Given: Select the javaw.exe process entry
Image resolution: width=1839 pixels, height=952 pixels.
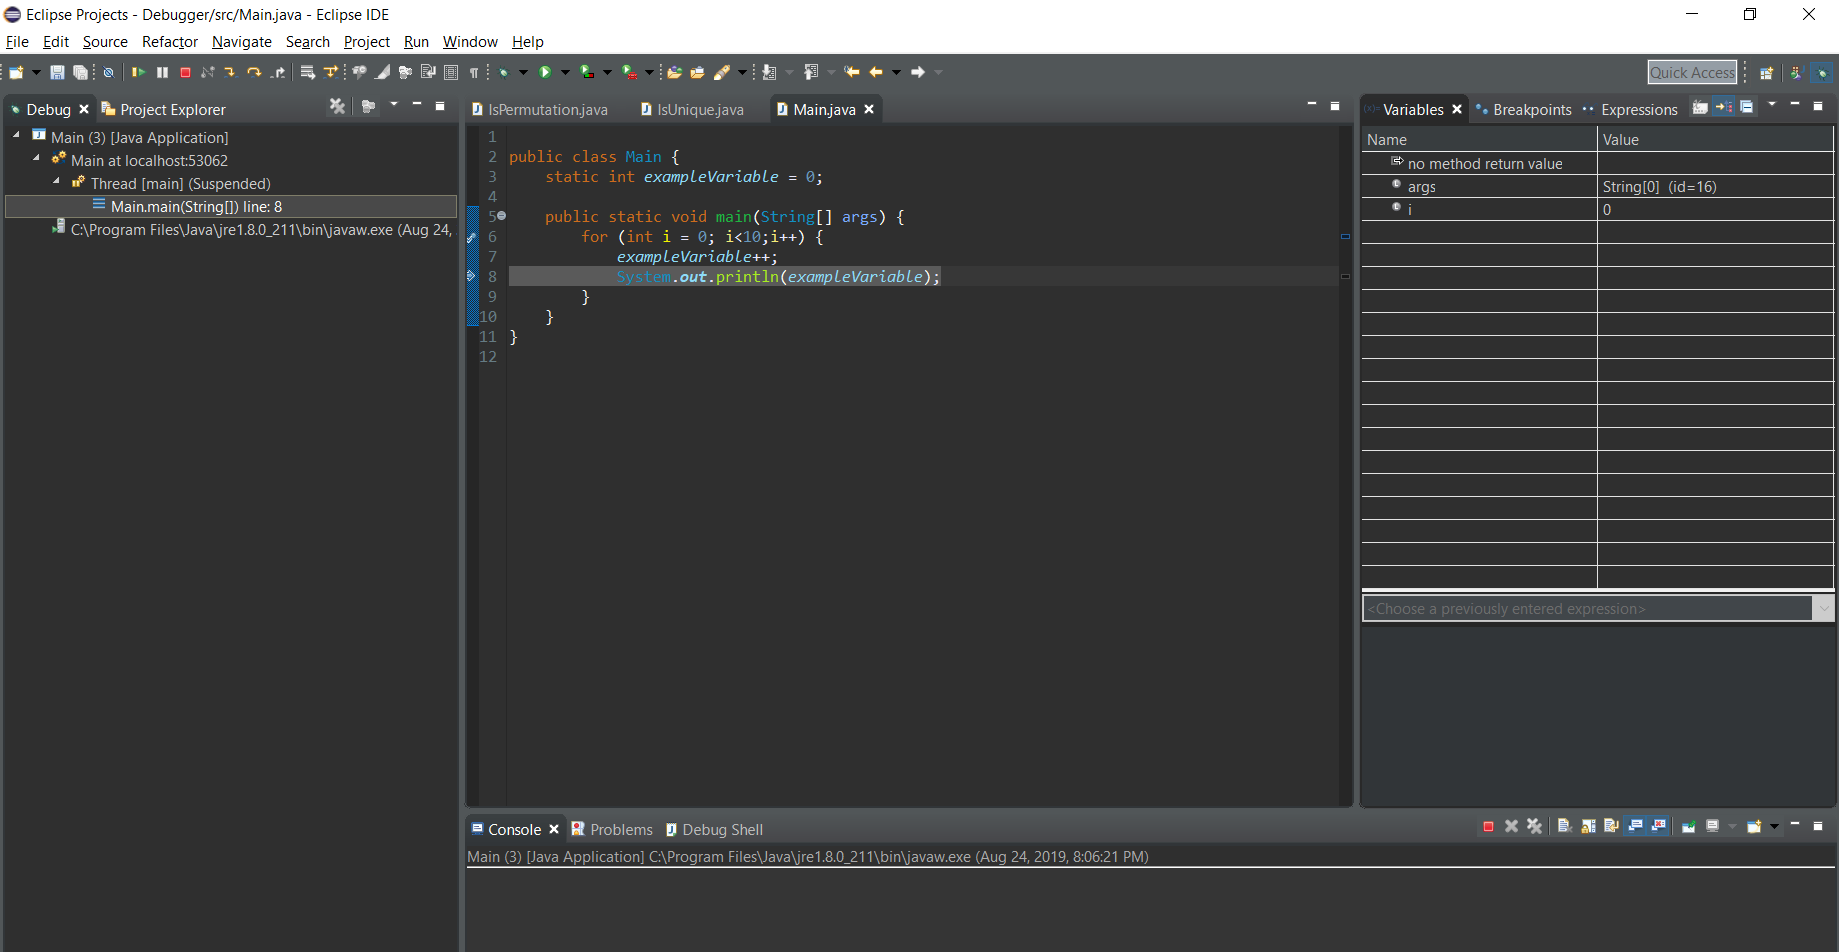Looking at the screenshot, I should (252, 229).
